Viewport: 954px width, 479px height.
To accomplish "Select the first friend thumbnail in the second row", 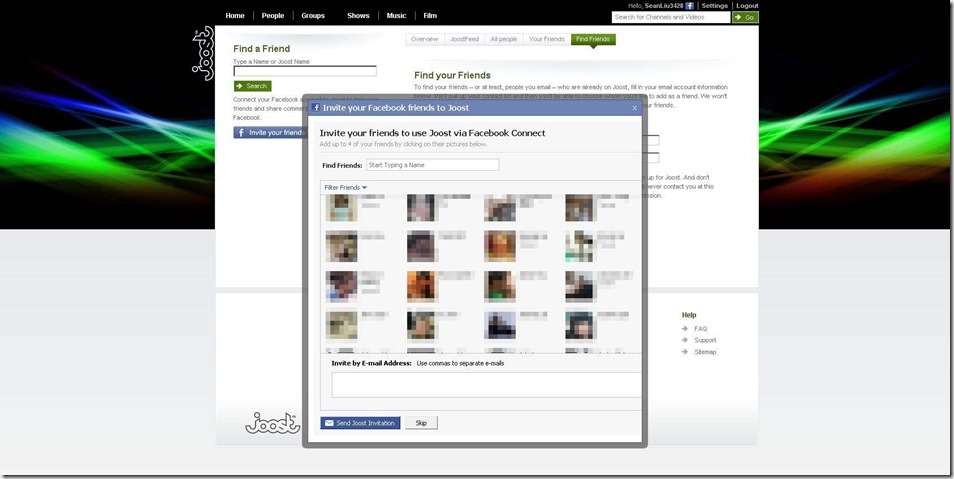I will point(341,246).
